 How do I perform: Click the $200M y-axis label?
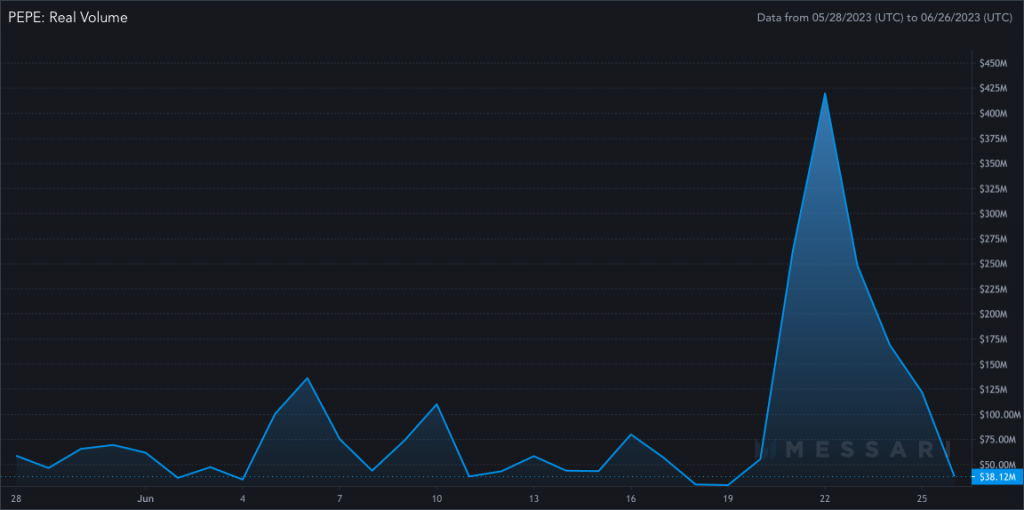click(993, 314)
